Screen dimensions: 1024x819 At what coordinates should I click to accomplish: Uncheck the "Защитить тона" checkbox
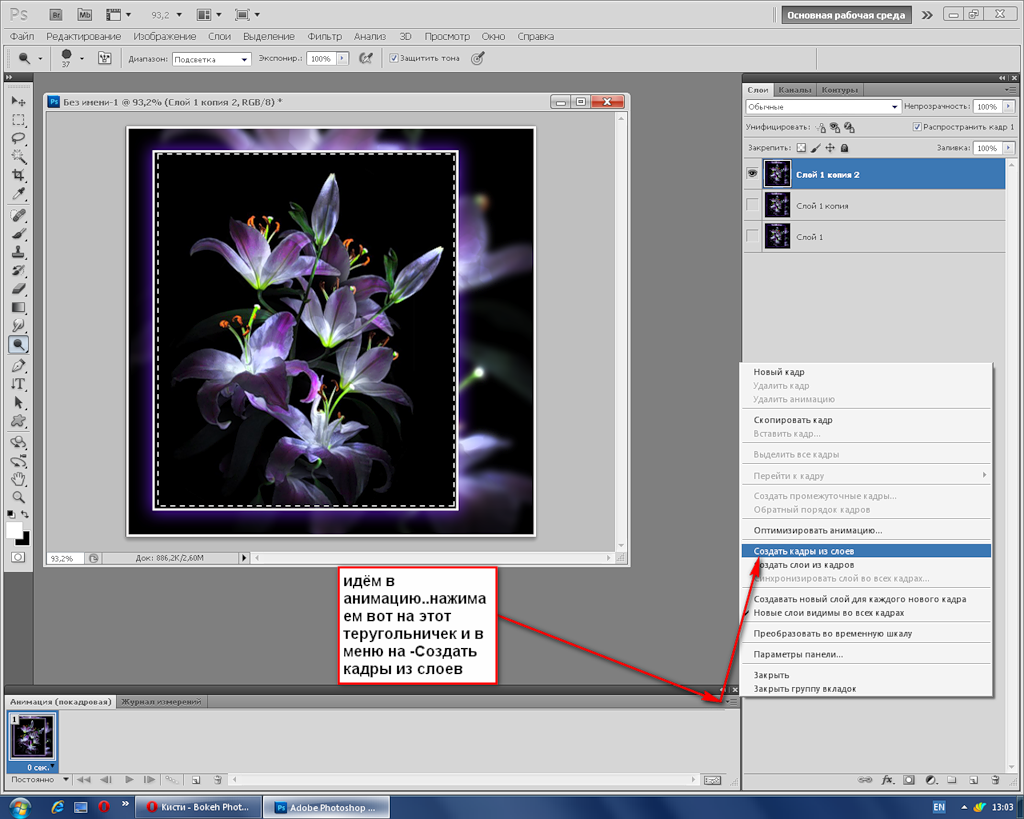pyautogui.click(x=394, y=58)
